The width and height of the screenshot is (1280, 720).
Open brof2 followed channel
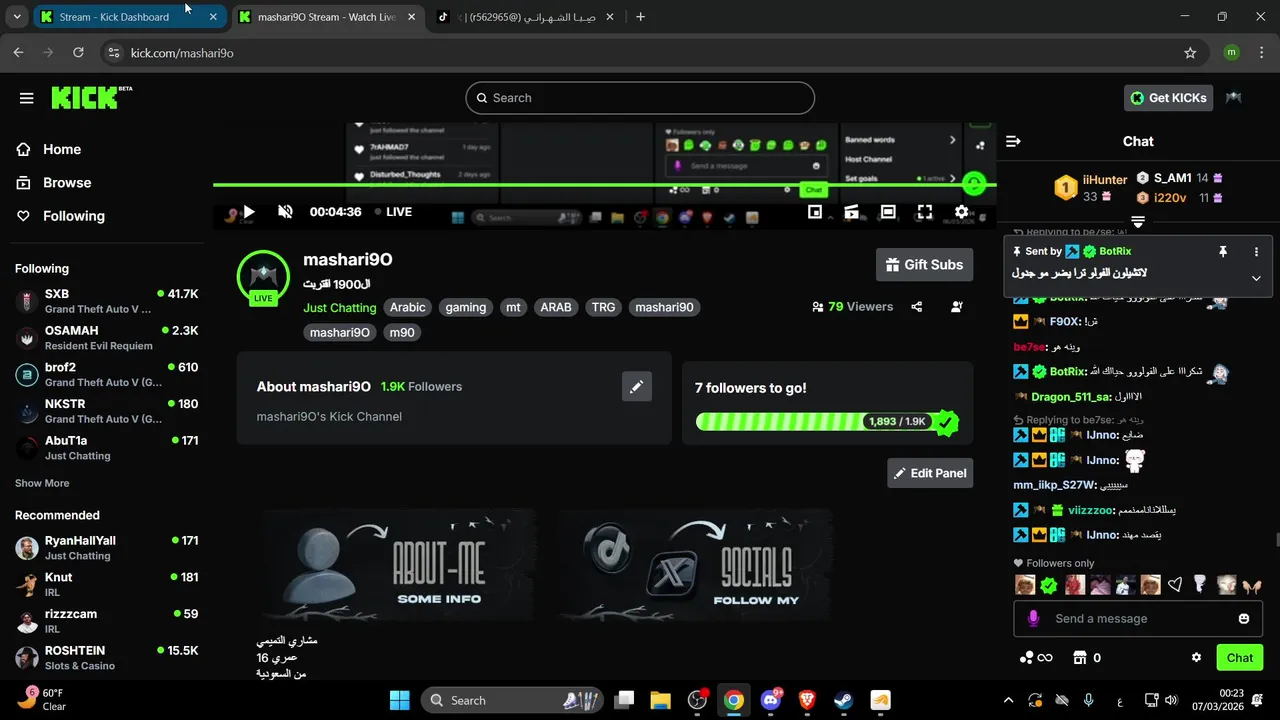pyautogui.click(x=107, y=374)
